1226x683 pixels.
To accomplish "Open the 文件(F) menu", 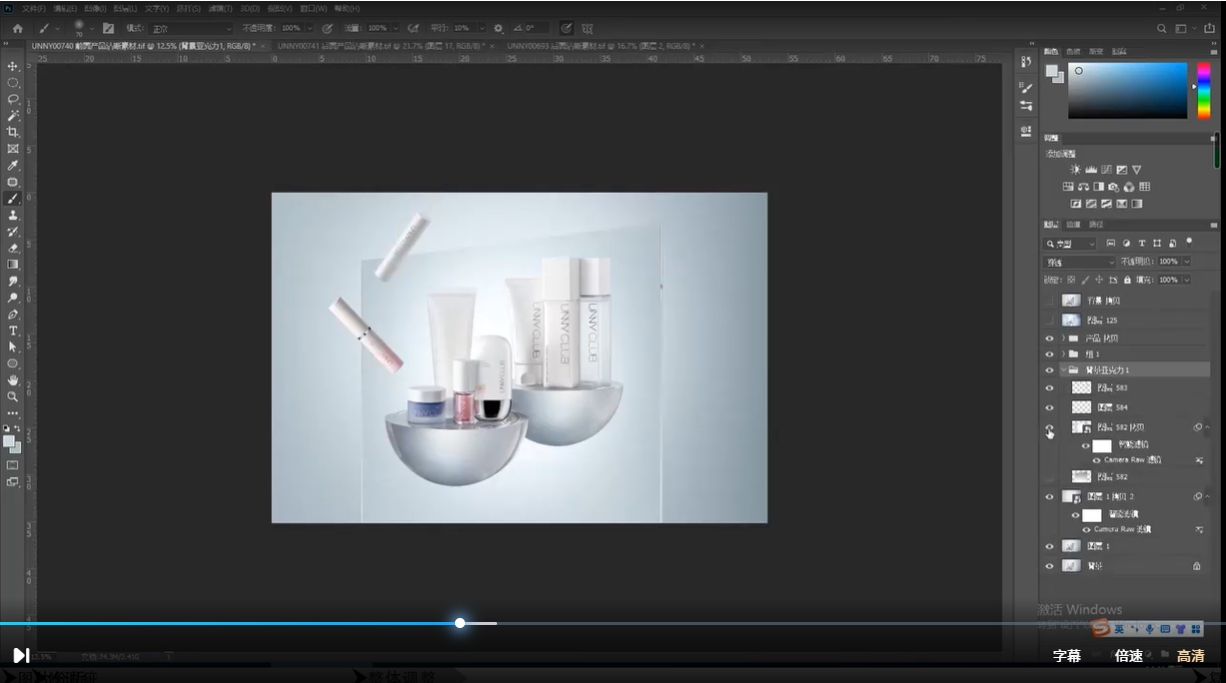I will [34, 8].
